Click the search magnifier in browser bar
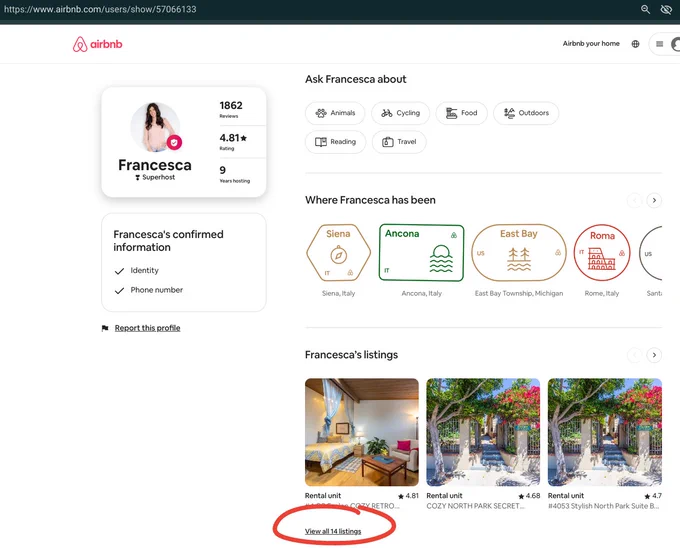The height and width of the screenshot is (548, 680). click(645, 9)
